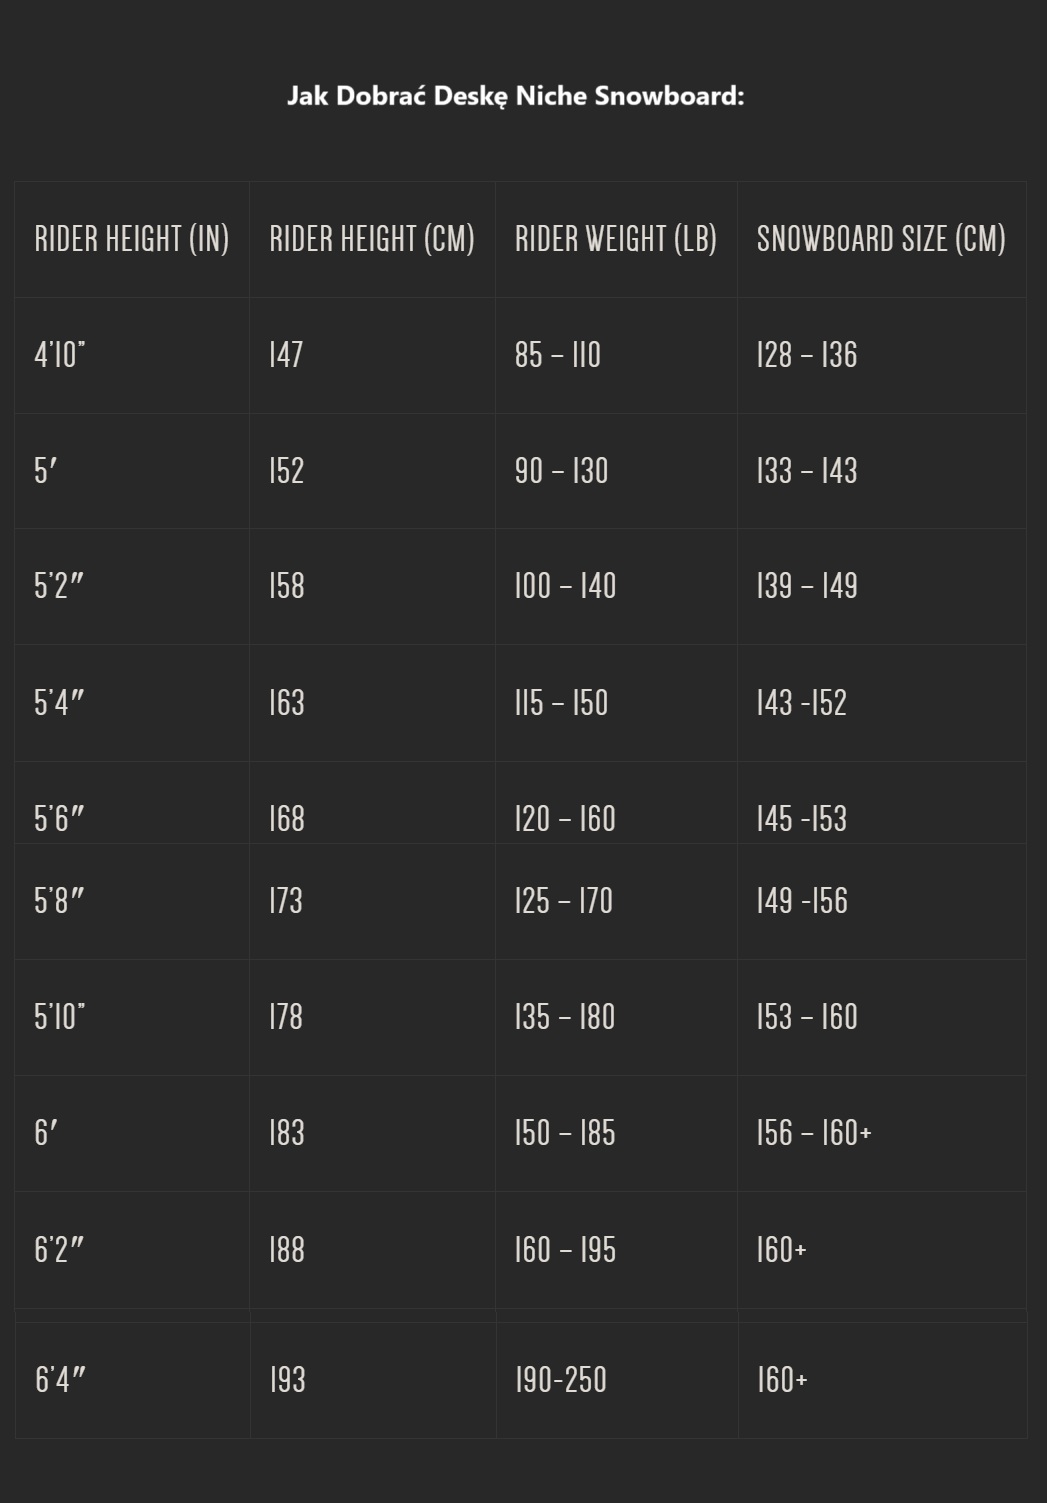The image size is (1047, 1503).
Task: Select the 5'2" rider height cell
Action: [59, 586]
